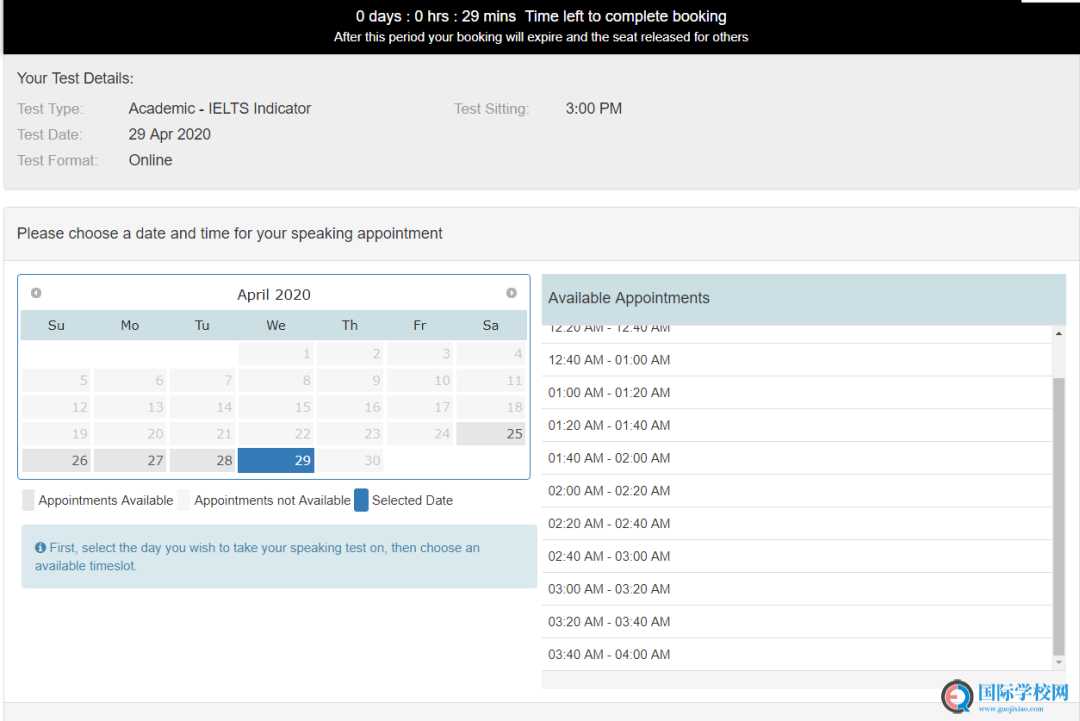Click the Su weekday column header
Image resolution: width=1080 pixels, height=721 pixels.
point(56,325)
